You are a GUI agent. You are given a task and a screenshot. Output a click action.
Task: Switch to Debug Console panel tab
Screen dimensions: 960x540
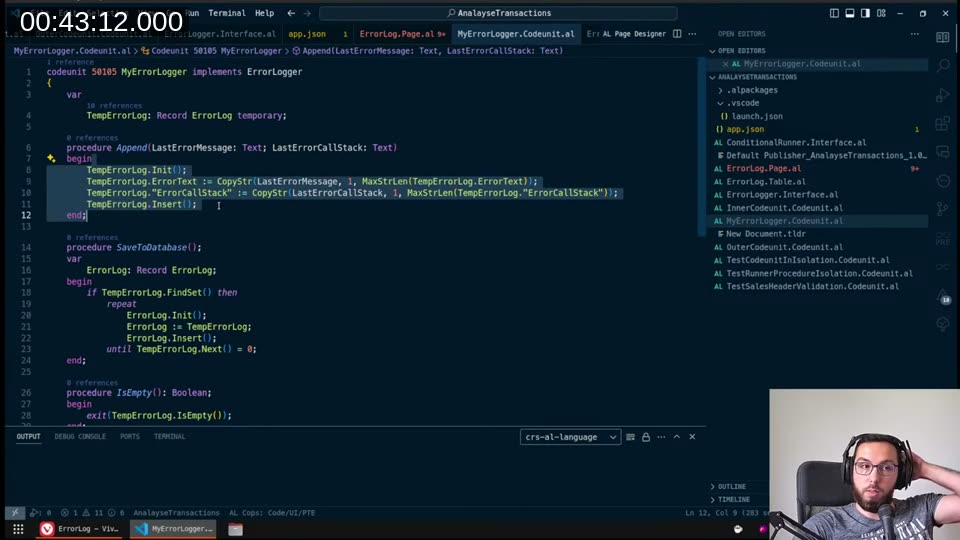tap(80, 437)
